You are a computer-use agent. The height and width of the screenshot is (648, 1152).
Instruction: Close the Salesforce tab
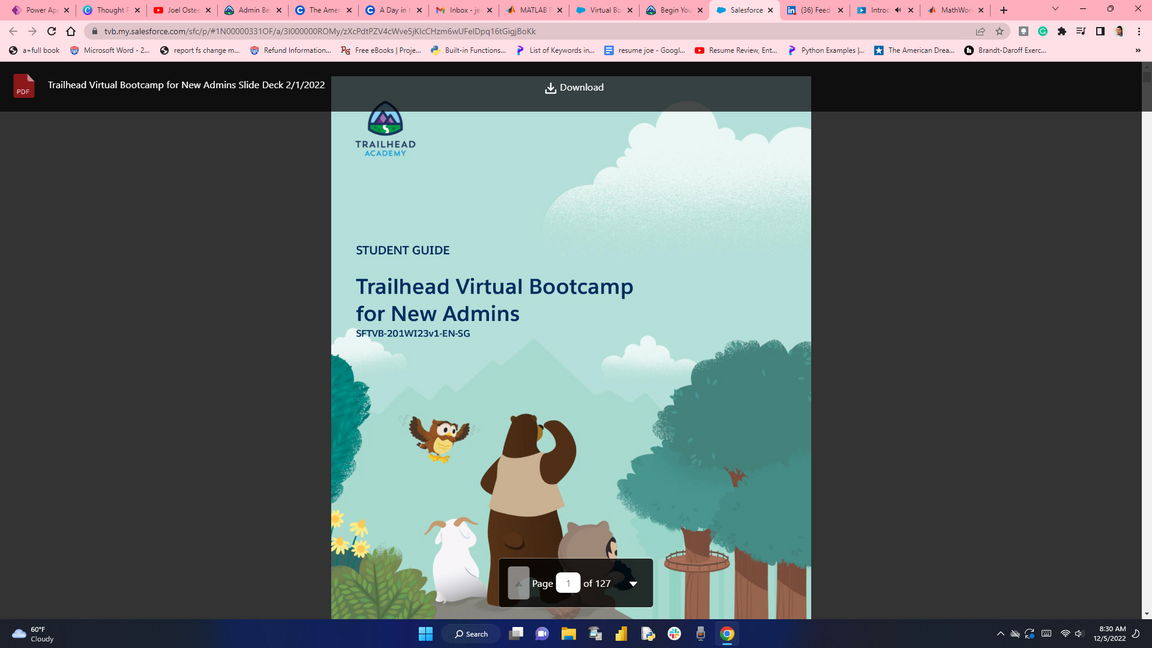pyautogui.click(x=770, y=10)
